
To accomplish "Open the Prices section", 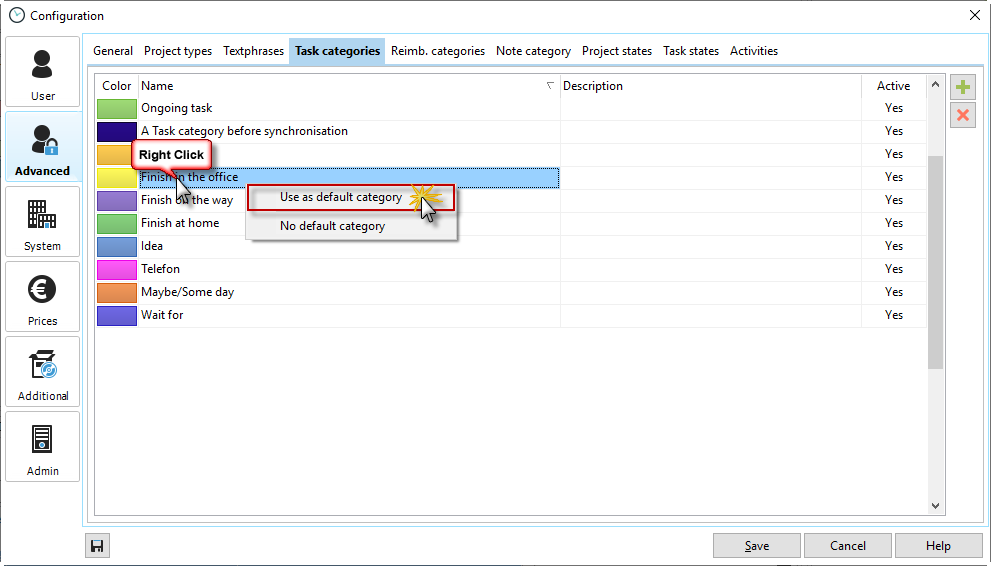I will pos(43,297).
